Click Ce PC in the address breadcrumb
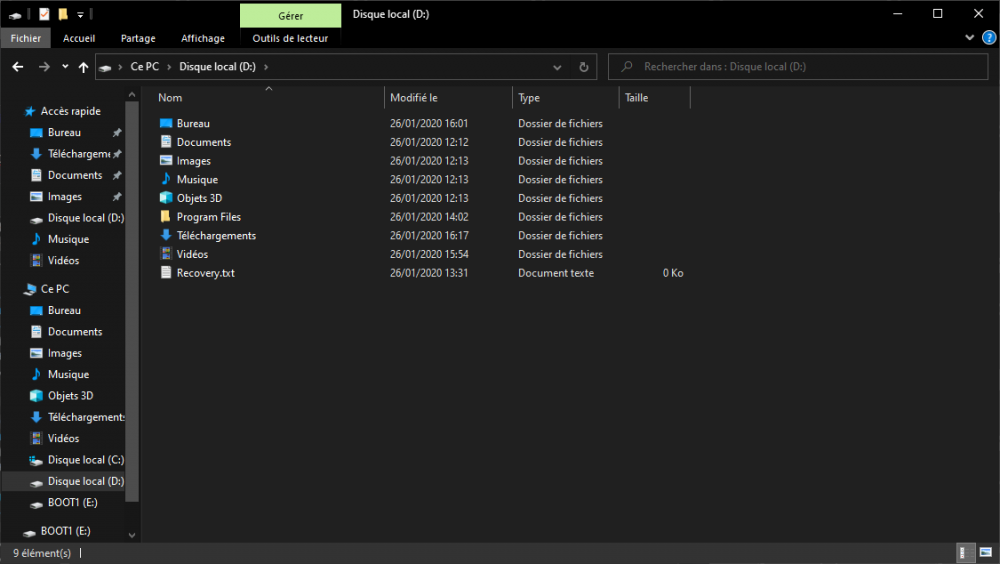 point(144,67)
